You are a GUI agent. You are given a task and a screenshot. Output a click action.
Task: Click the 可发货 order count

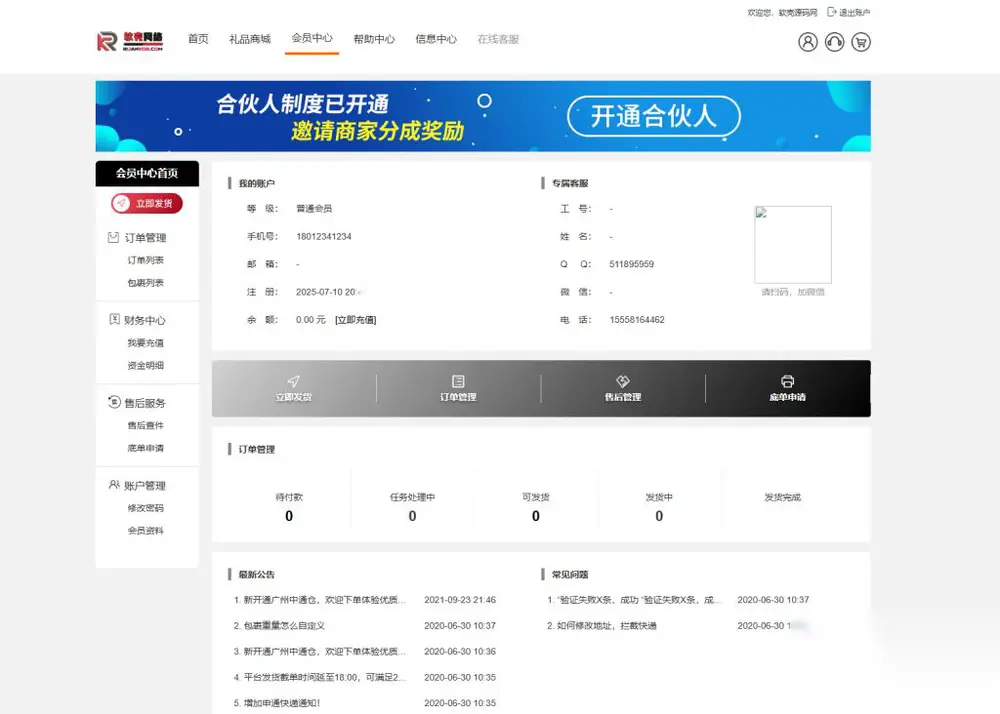click(x=536, y=516)
